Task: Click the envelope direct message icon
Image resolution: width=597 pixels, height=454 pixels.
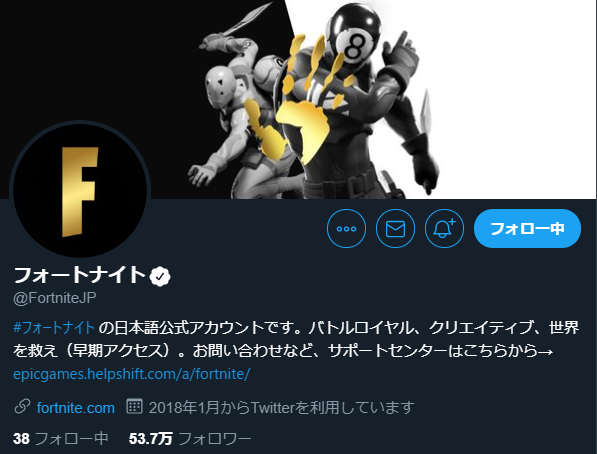Action: [395, 229]
